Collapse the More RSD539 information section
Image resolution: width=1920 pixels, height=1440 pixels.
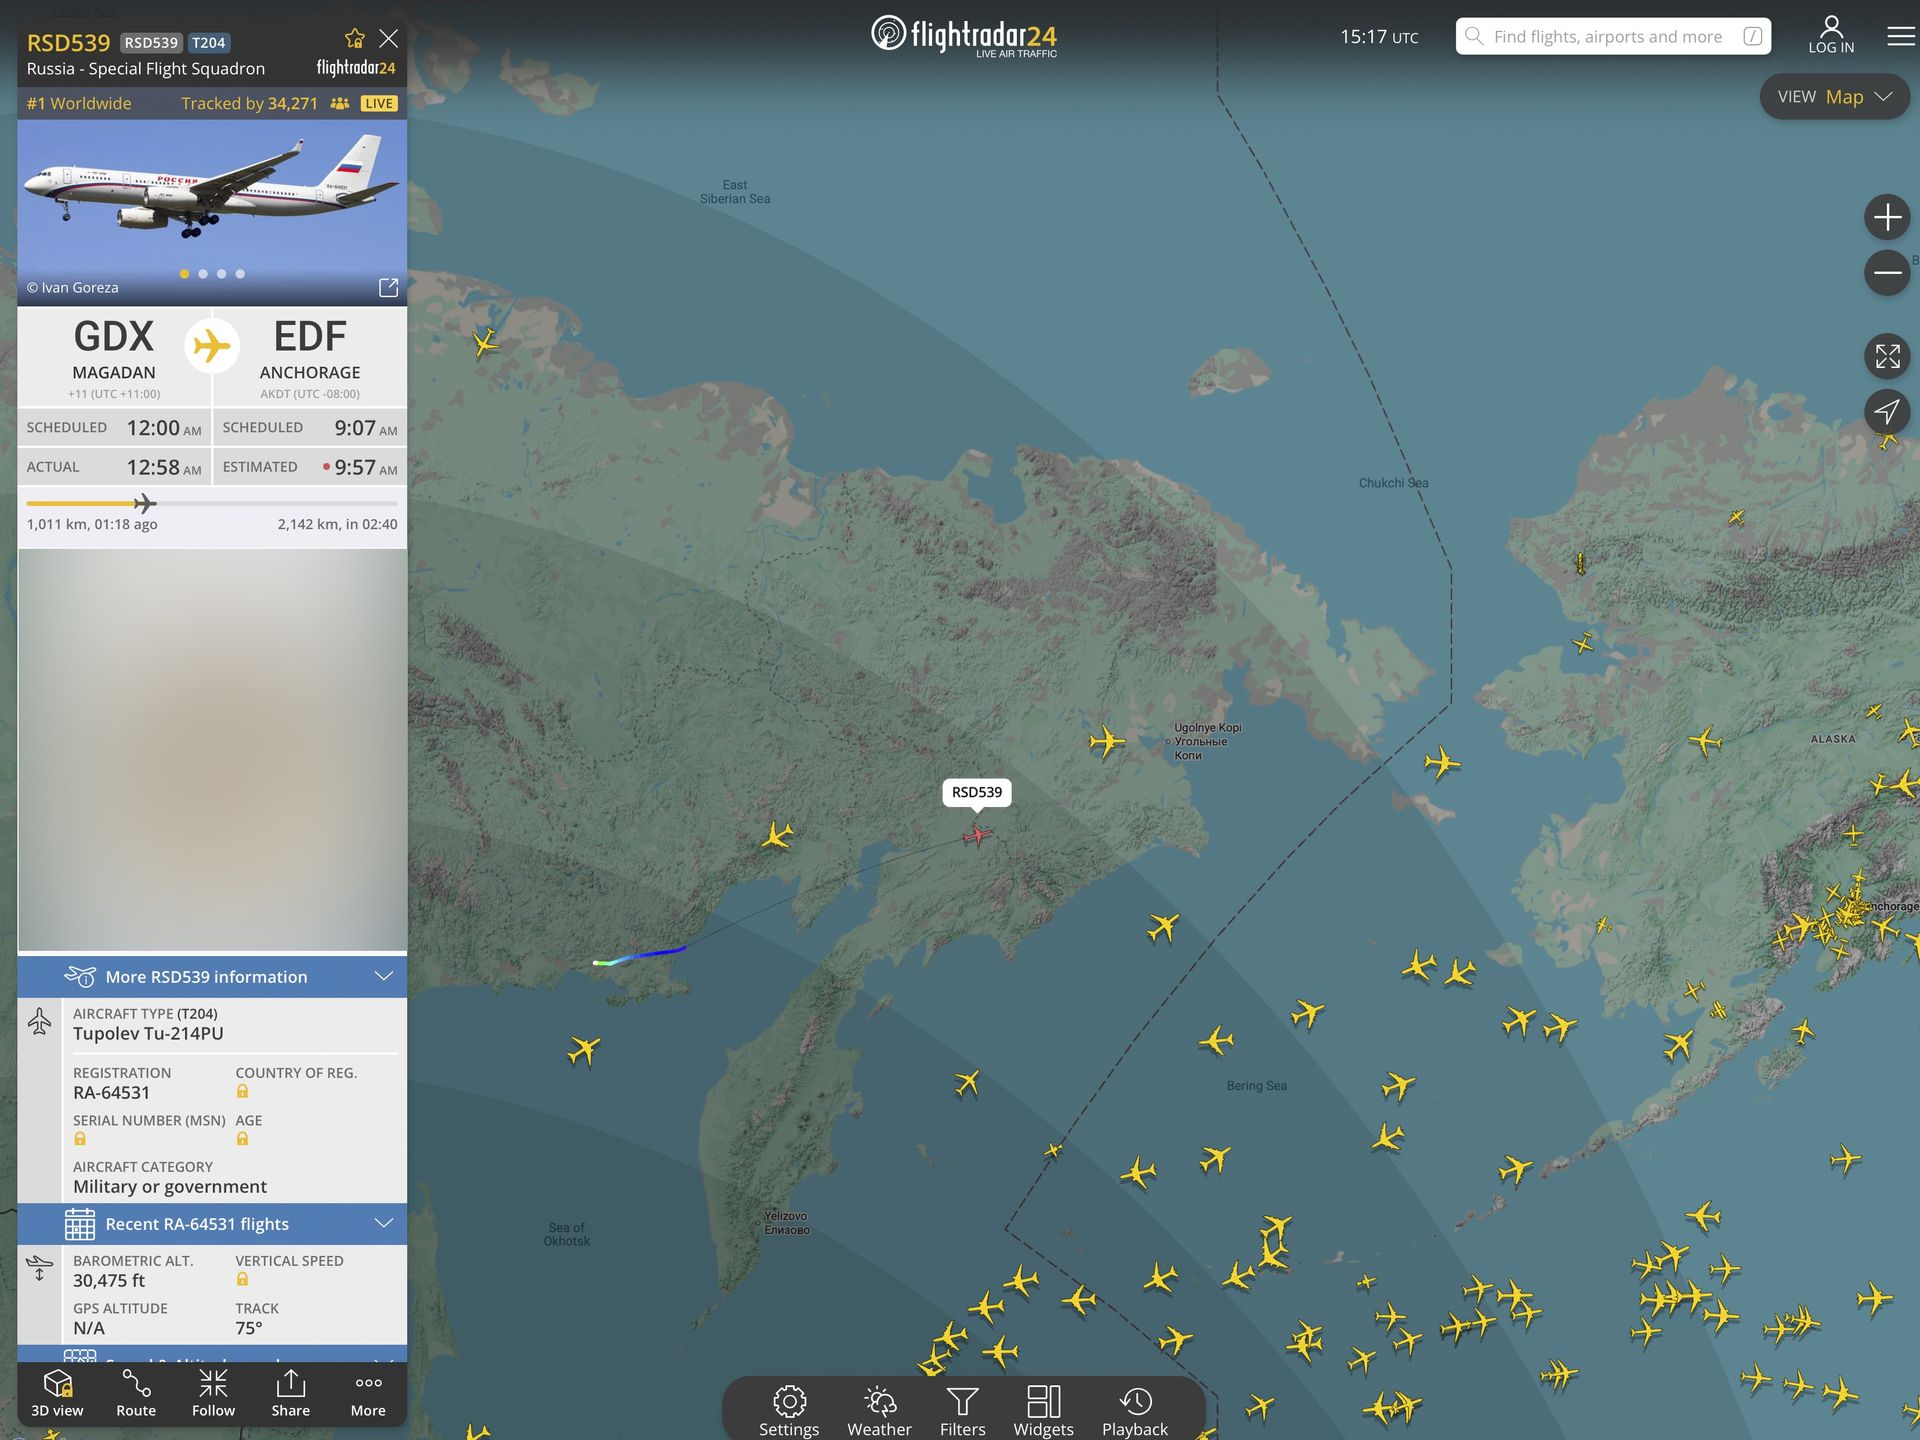tap(384, 976)
